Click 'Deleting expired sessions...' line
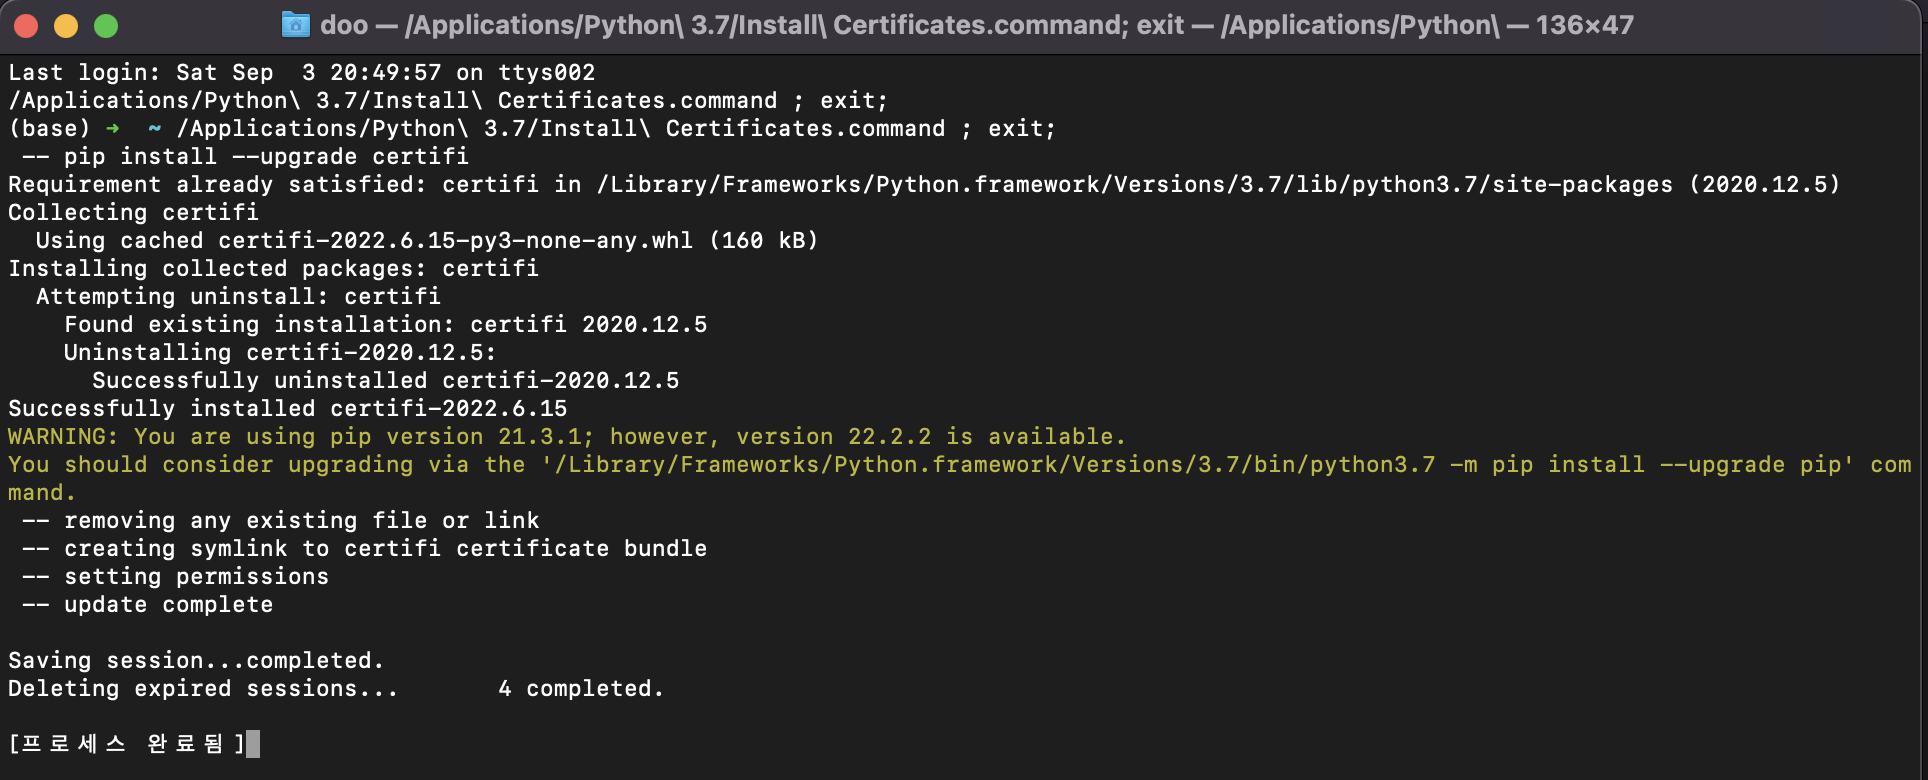1928x780 pixels. pyautogui.click(x=336, y=689)
